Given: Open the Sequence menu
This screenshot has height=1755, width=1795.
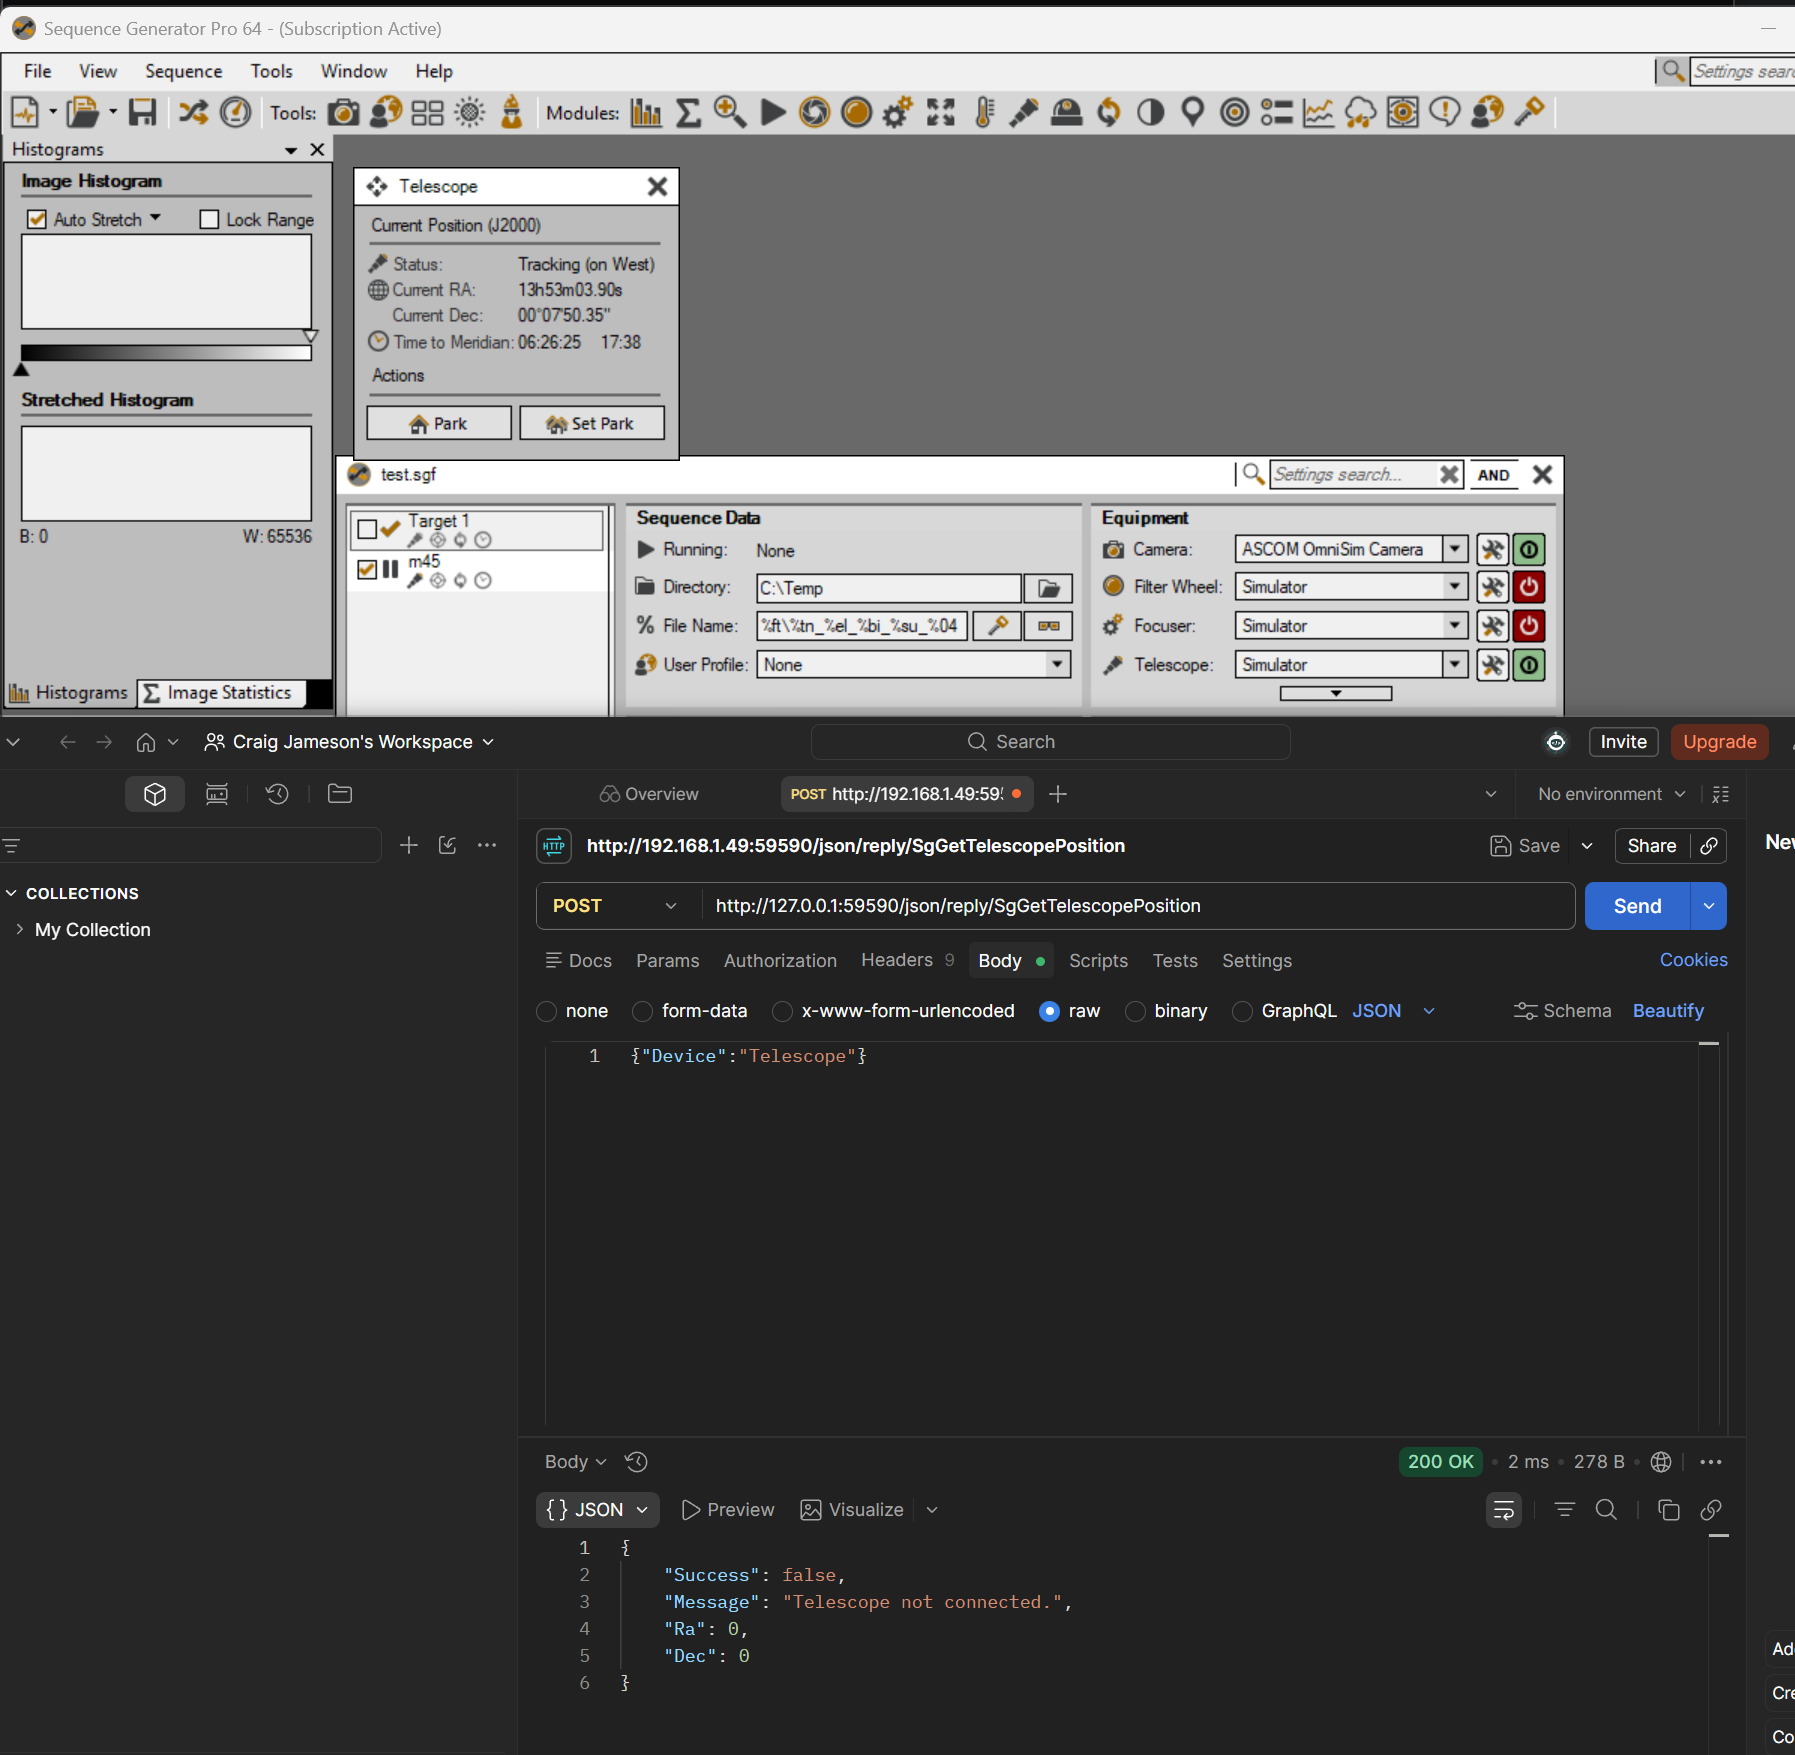Looking at the screenshot, I should point(183,71).
